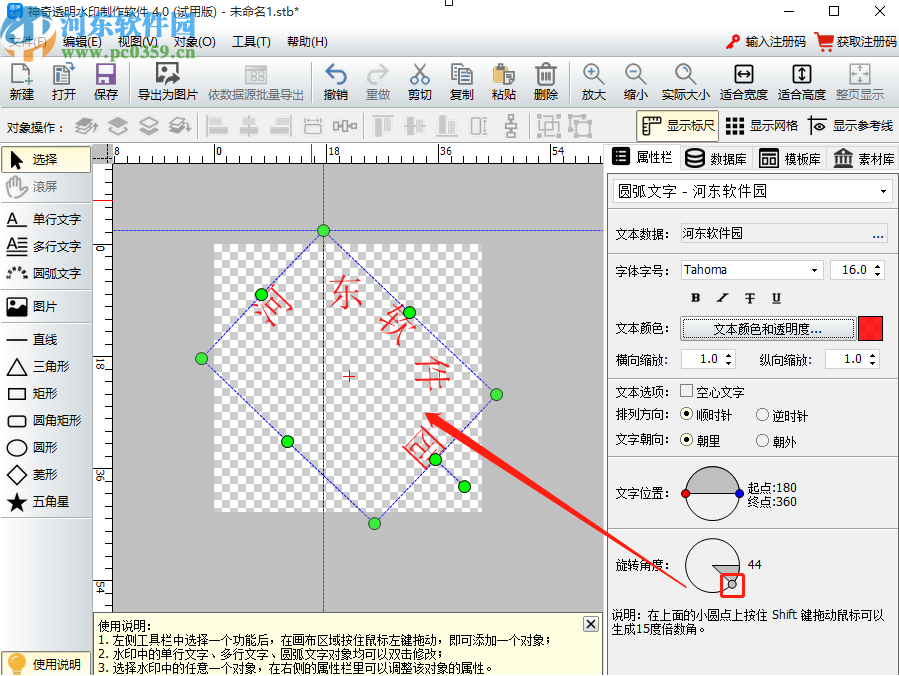Viewport: 899px width, 676px height.
Task: Fit canvas to width (适合宽度)
Action: coord(744,82)
